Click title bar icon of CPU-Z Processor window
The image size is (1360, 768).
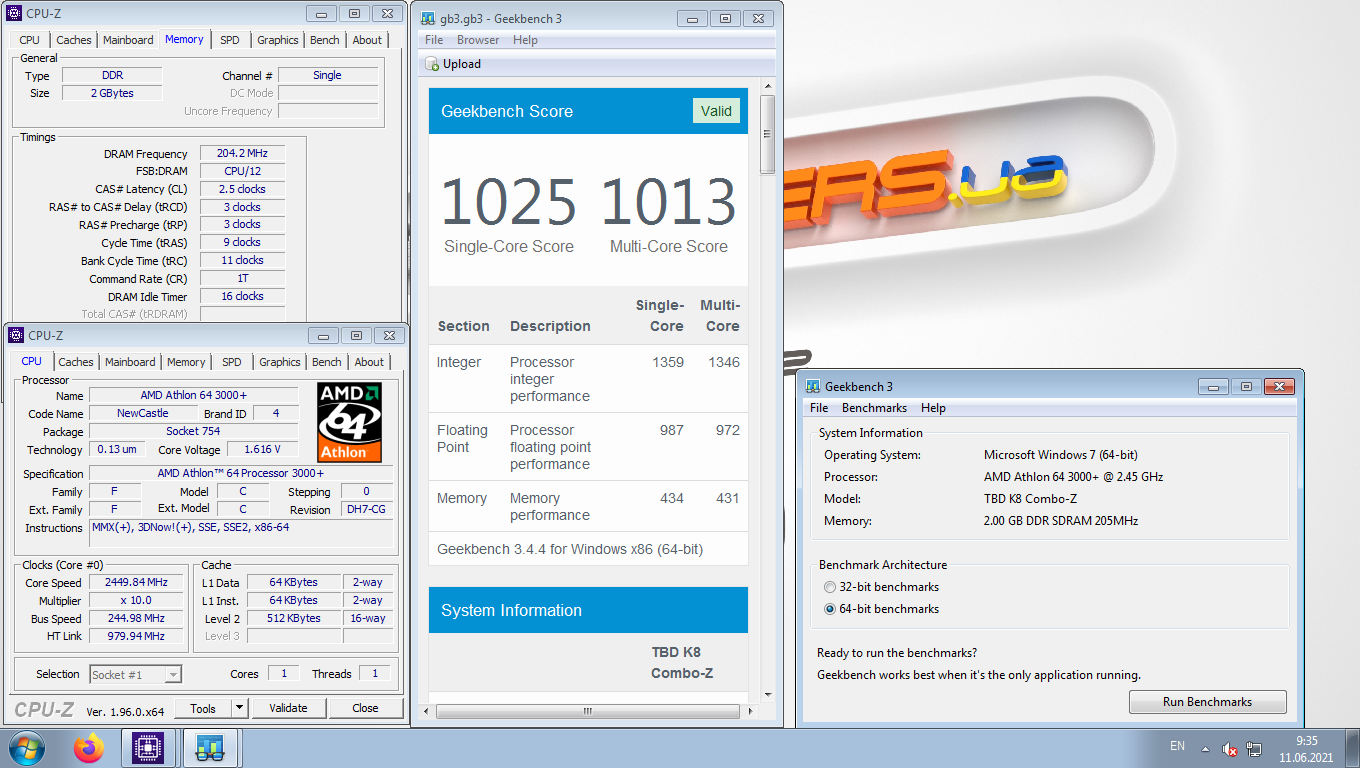[x=16, y=336]
